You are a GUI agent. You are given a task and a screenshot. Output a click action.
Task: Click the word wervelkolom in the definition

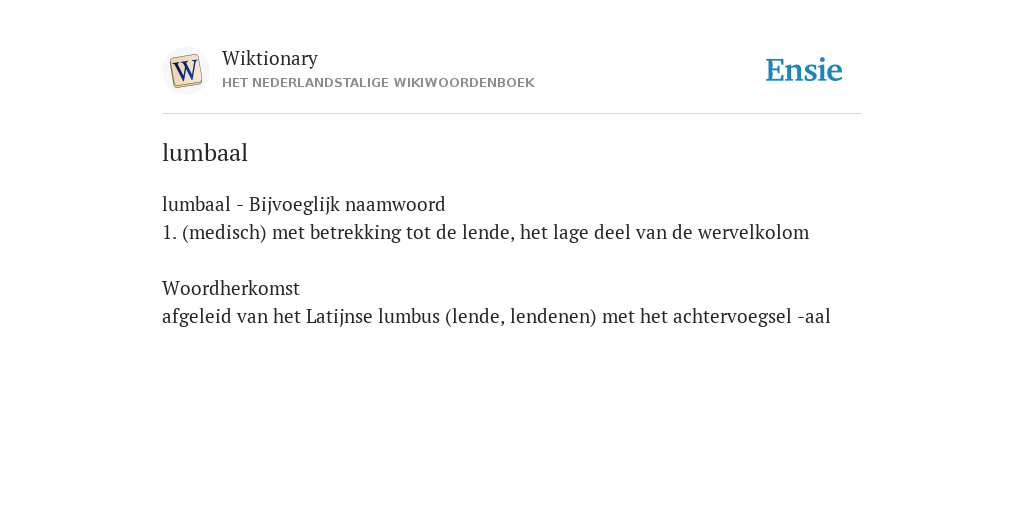point(753,232)
